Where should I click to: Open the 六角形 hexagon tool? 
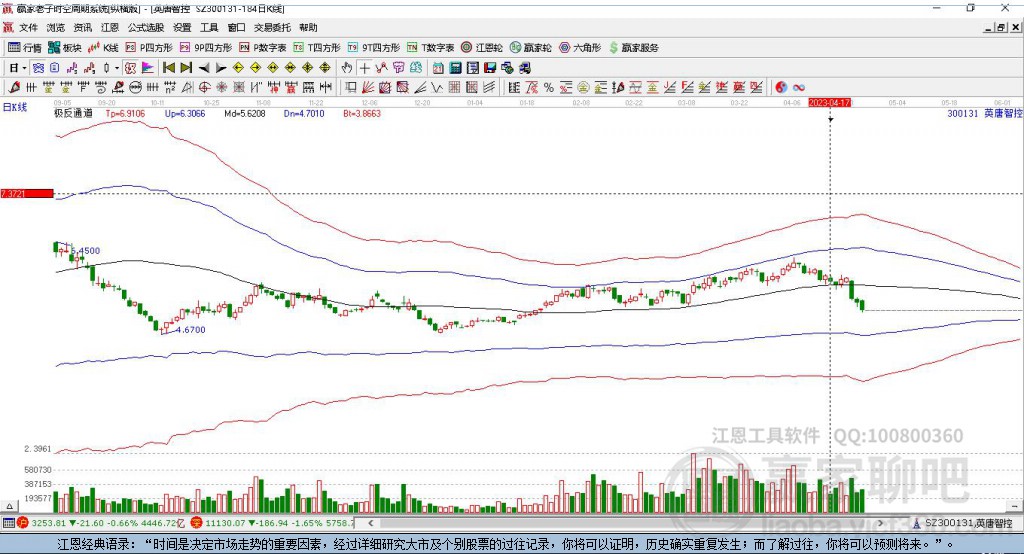580,48
